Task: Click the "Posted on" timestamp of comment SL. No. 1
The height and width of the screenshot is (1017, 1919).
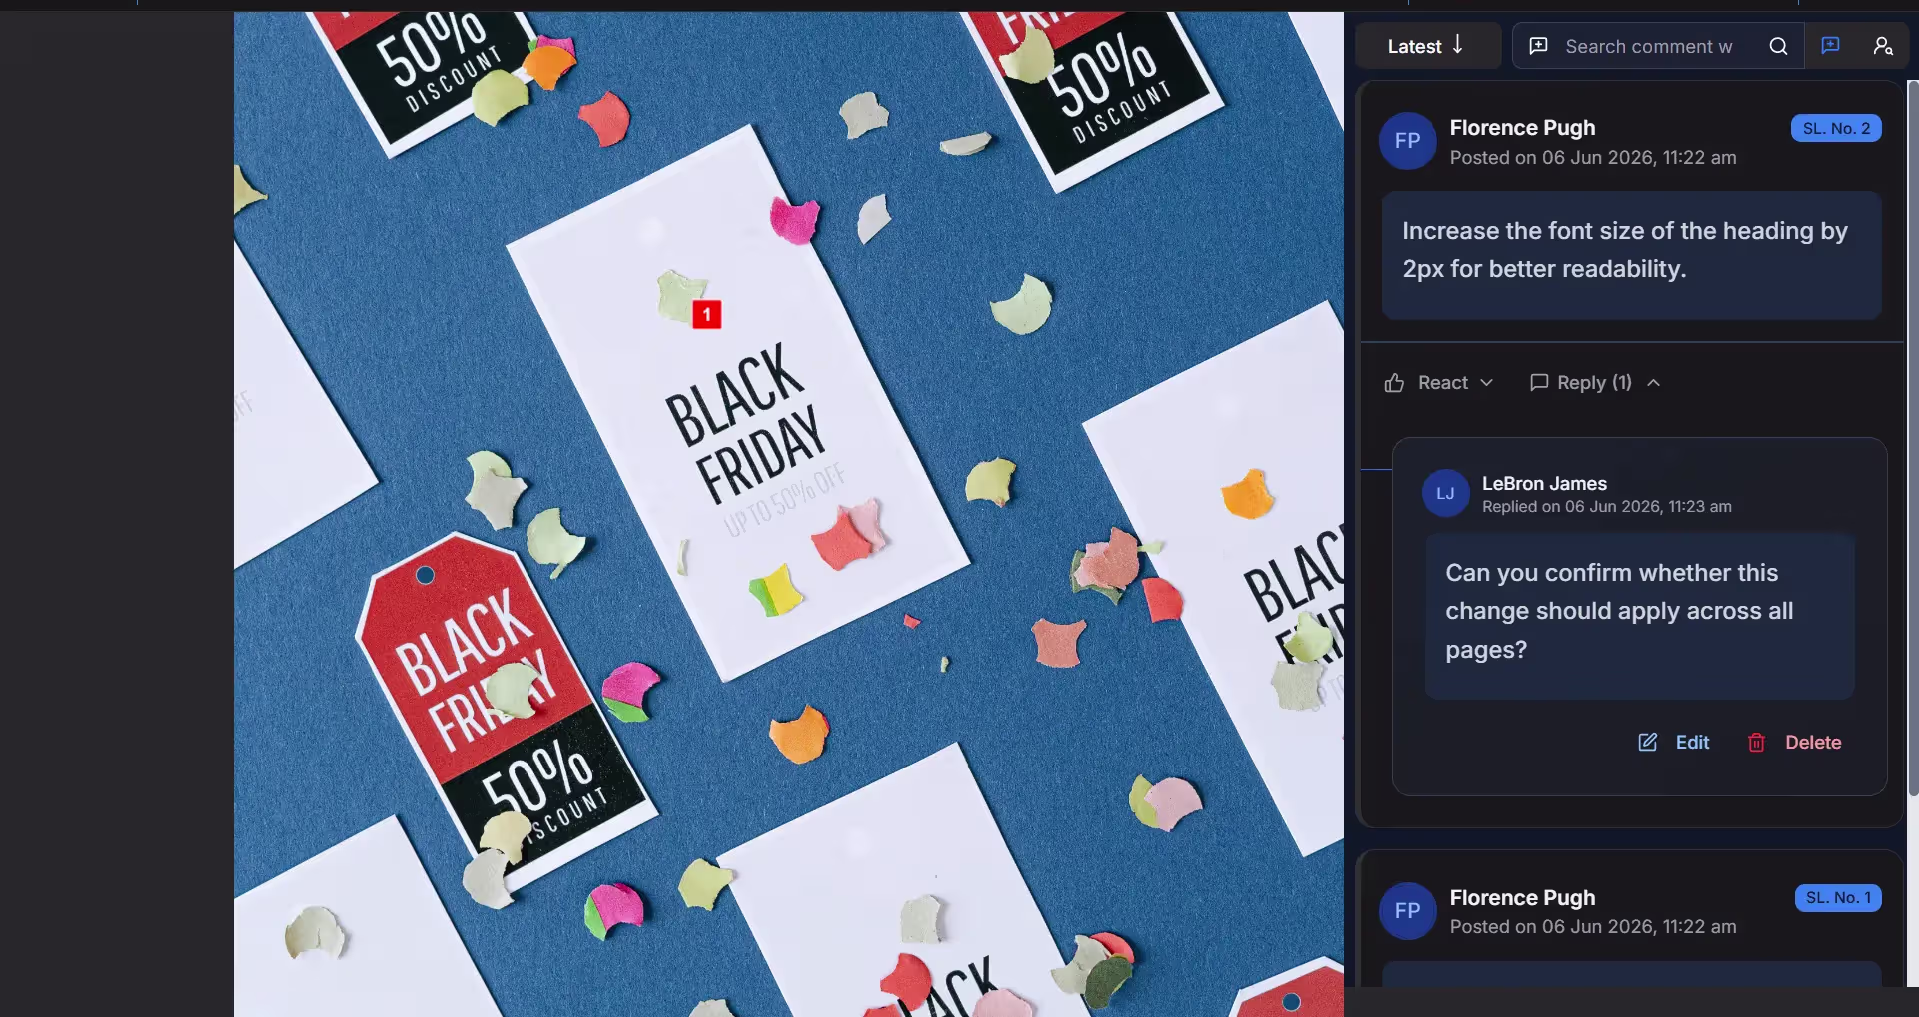Action: (x=1593, y=927)
